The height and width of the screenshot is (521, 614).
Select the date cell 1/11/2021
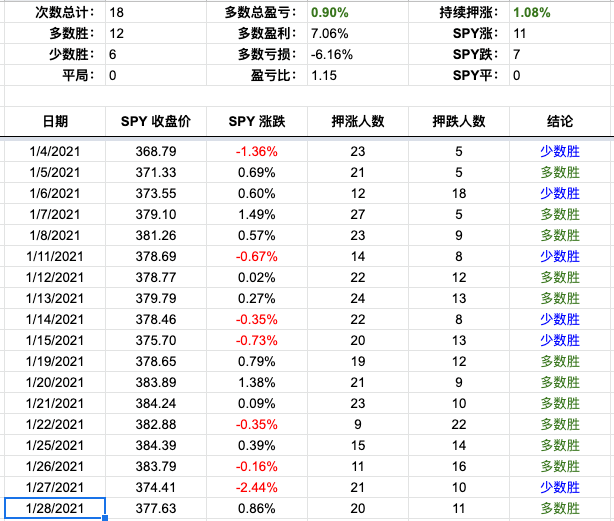(x=55, y=256)
